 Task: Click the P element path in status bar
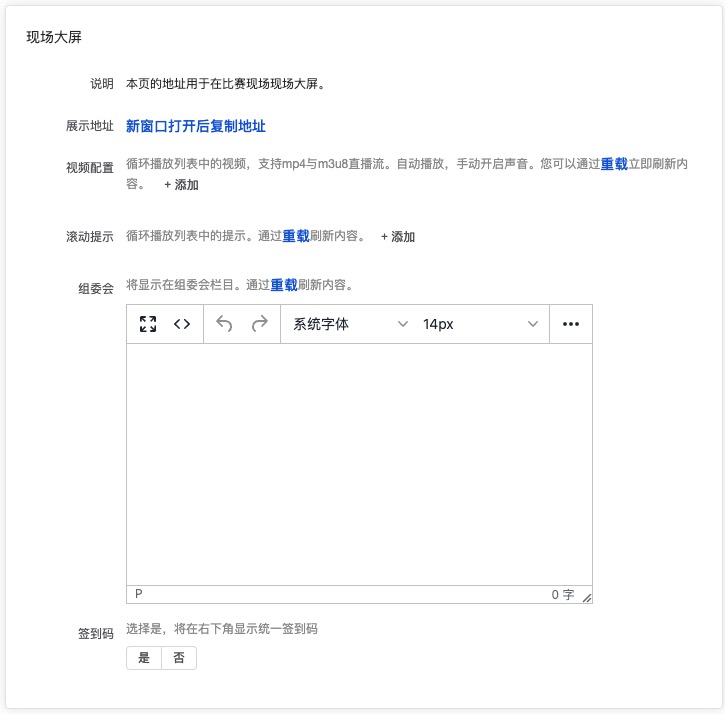139,594
